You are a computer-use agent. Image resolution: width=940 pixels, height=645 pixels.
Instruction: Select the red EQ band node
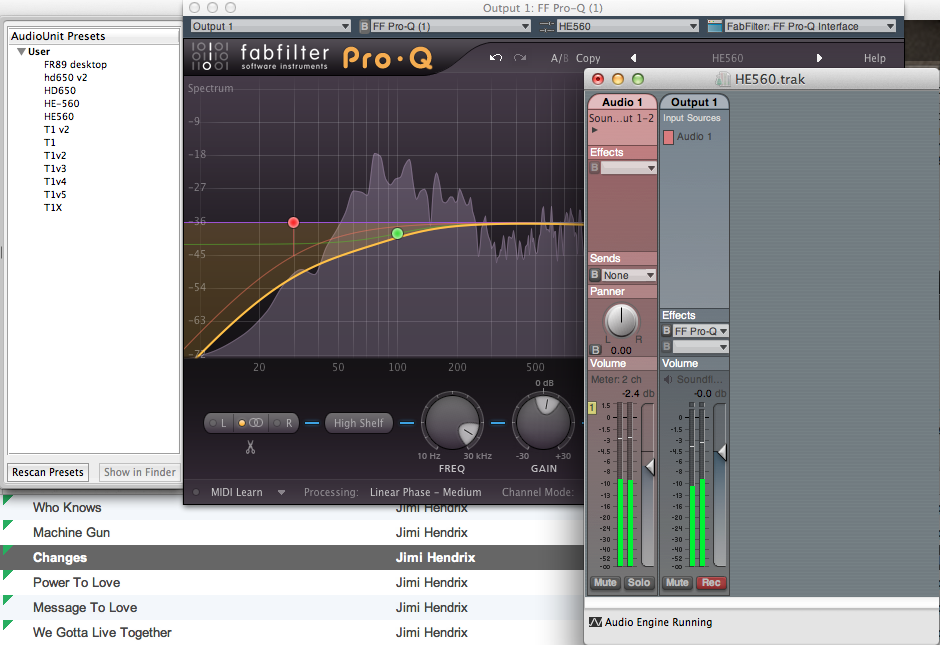pyautogui.click(x=293, y=222)
